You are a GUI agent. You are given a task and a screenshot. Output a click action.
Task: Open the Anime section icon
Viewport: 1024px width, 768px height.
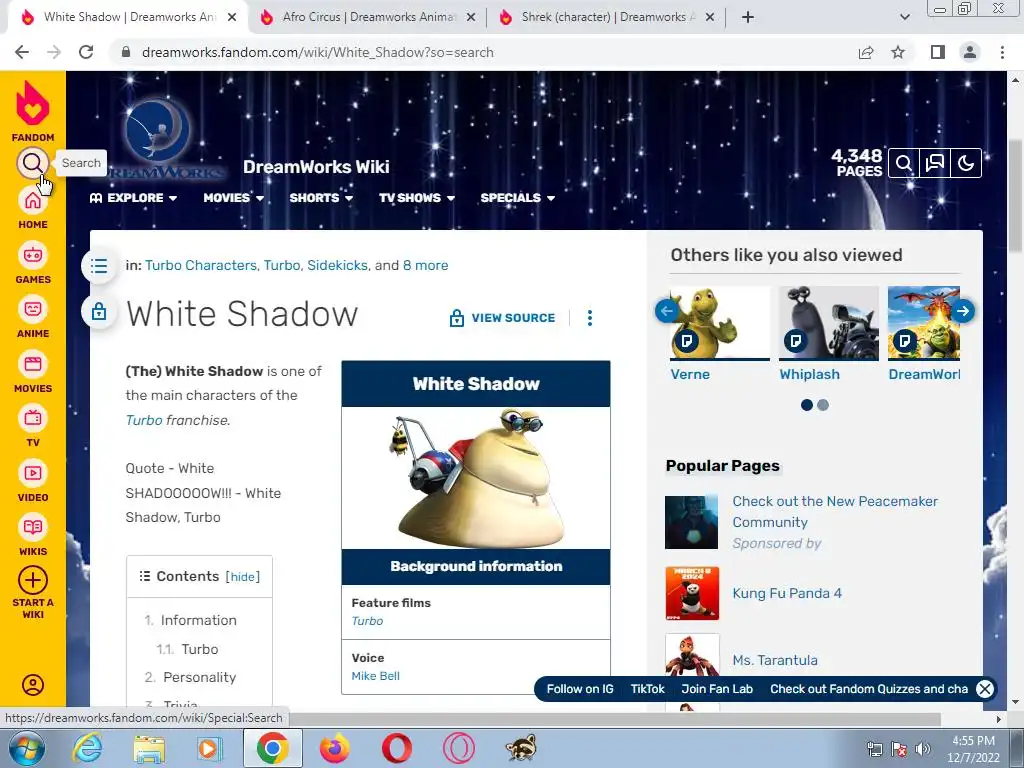pyautogui.click(x=33, y=309)
